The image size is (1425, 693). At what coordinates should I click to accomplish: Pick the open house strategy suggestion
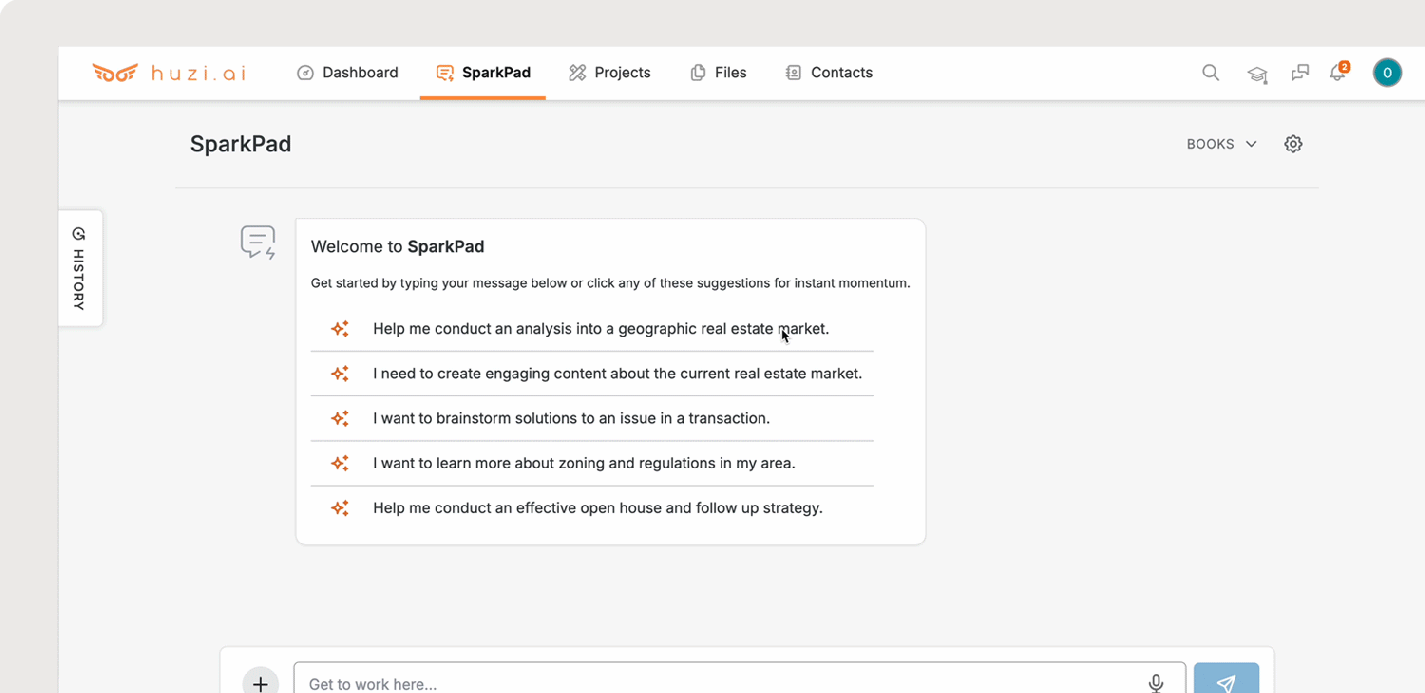tap(597, 508)
